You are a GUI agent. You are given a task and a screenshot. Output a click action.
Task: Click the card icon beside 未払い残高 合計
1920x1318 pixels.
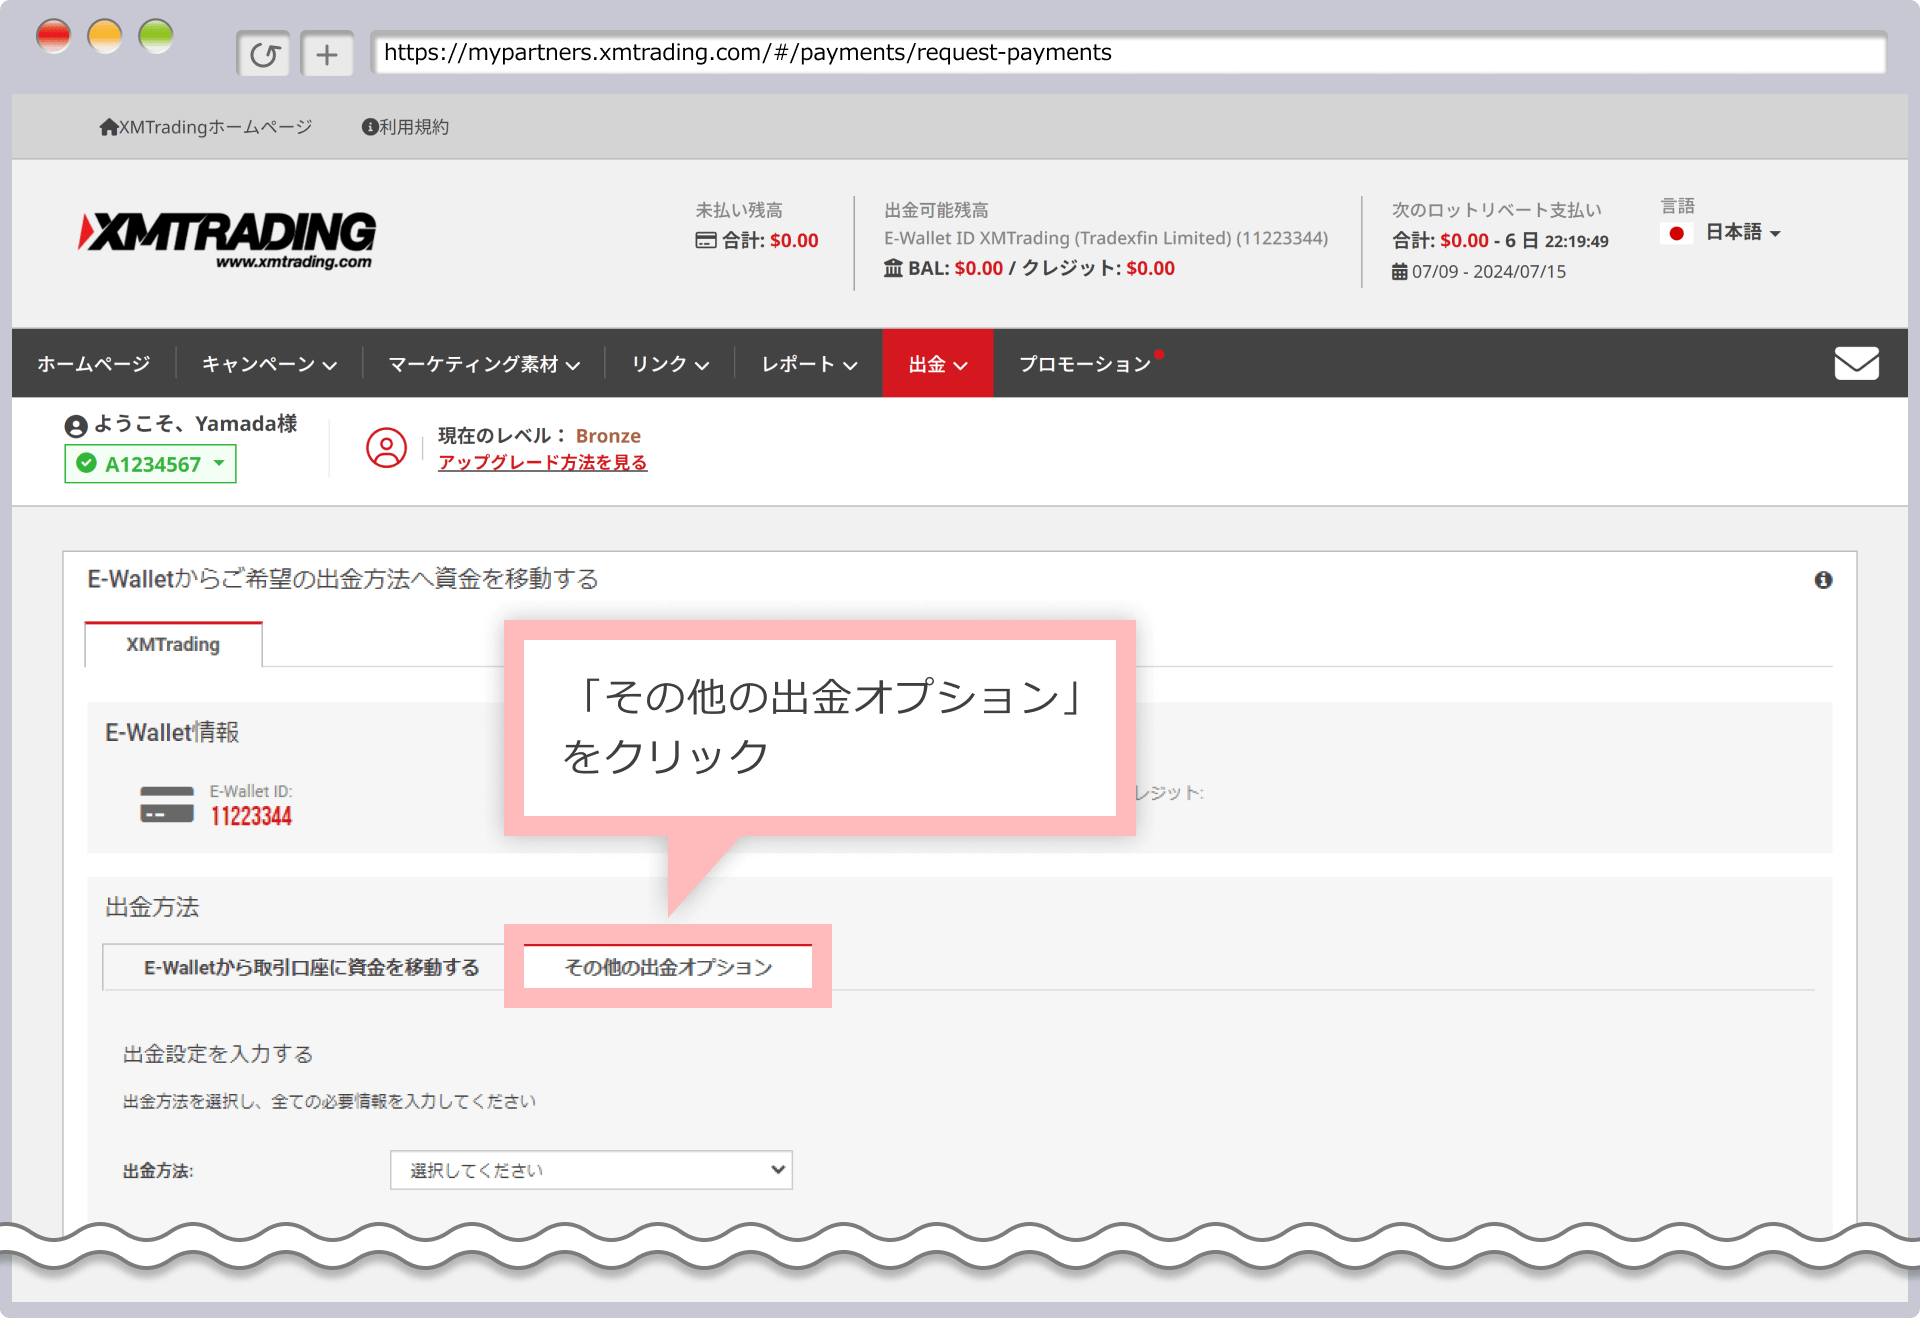(706, 240)
